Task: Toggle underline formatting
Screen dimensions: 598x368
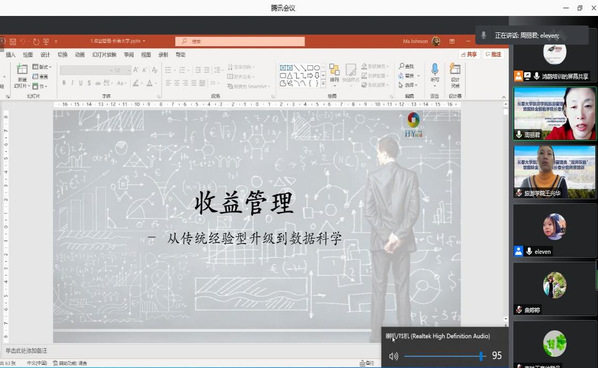Action: point(80,83)
